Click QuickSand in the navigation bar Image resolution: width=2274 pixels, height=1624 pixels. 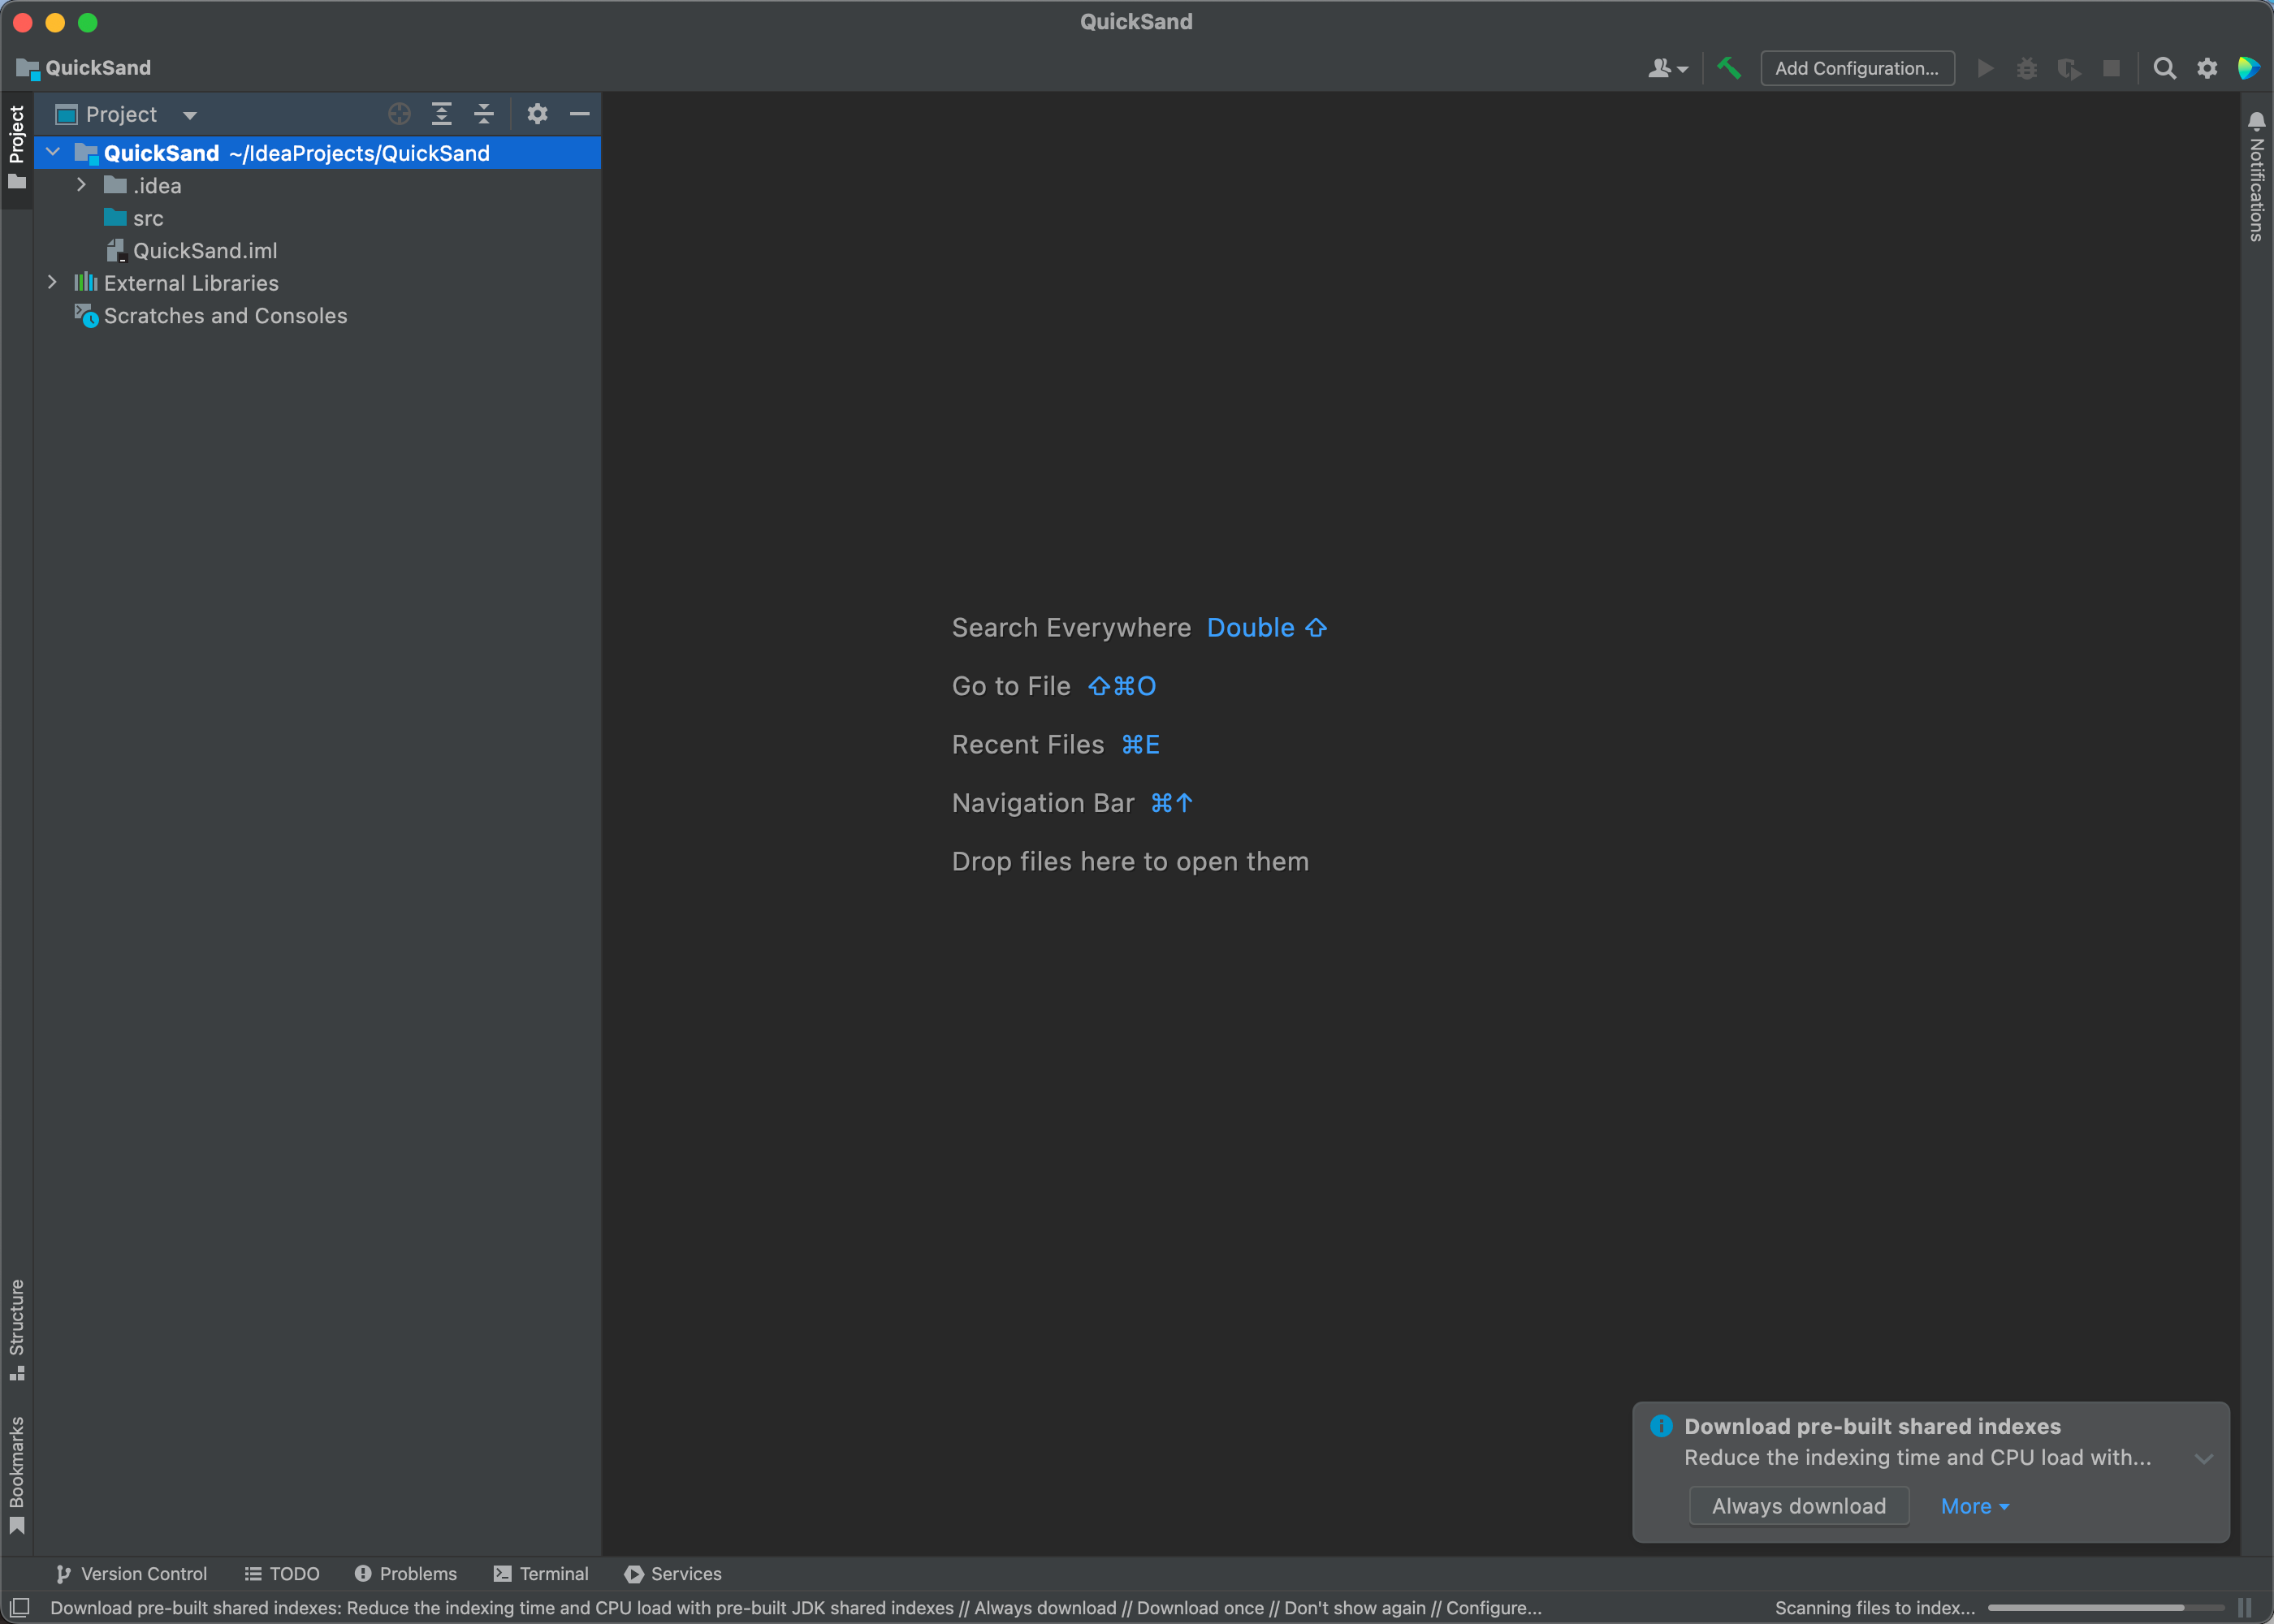tap(98, 68)
